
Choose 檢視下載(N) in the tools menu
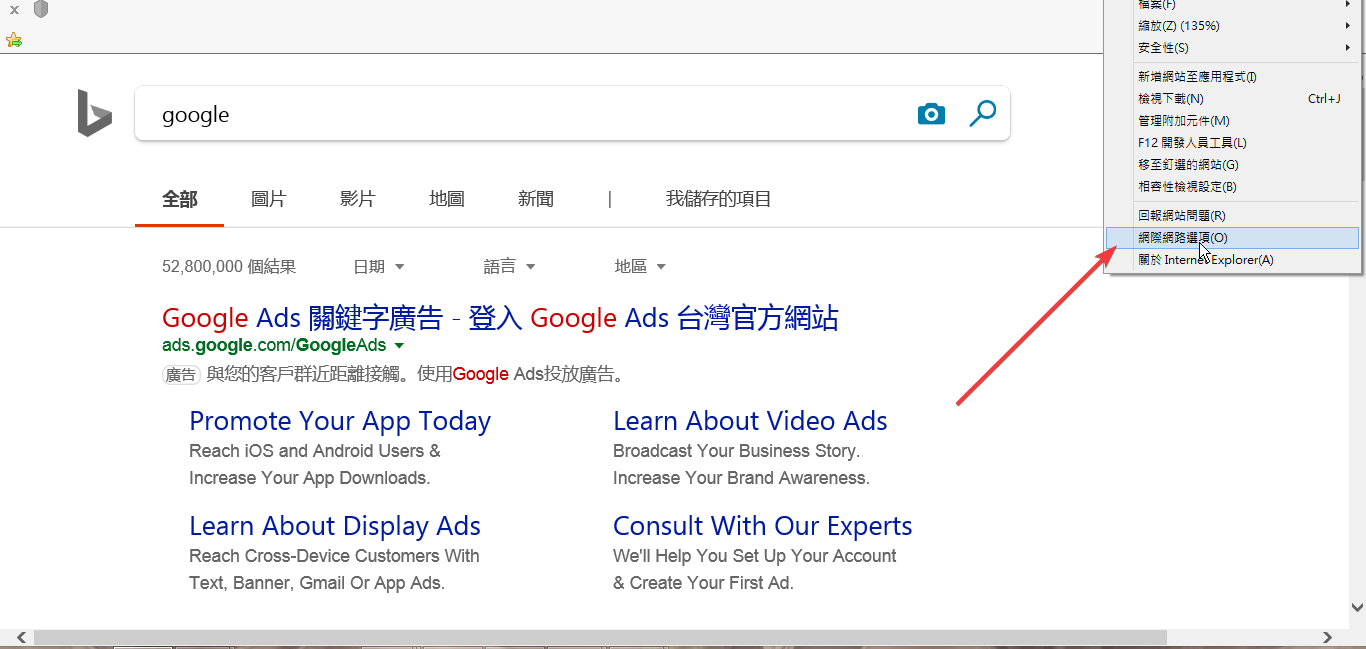point(1233,99)
